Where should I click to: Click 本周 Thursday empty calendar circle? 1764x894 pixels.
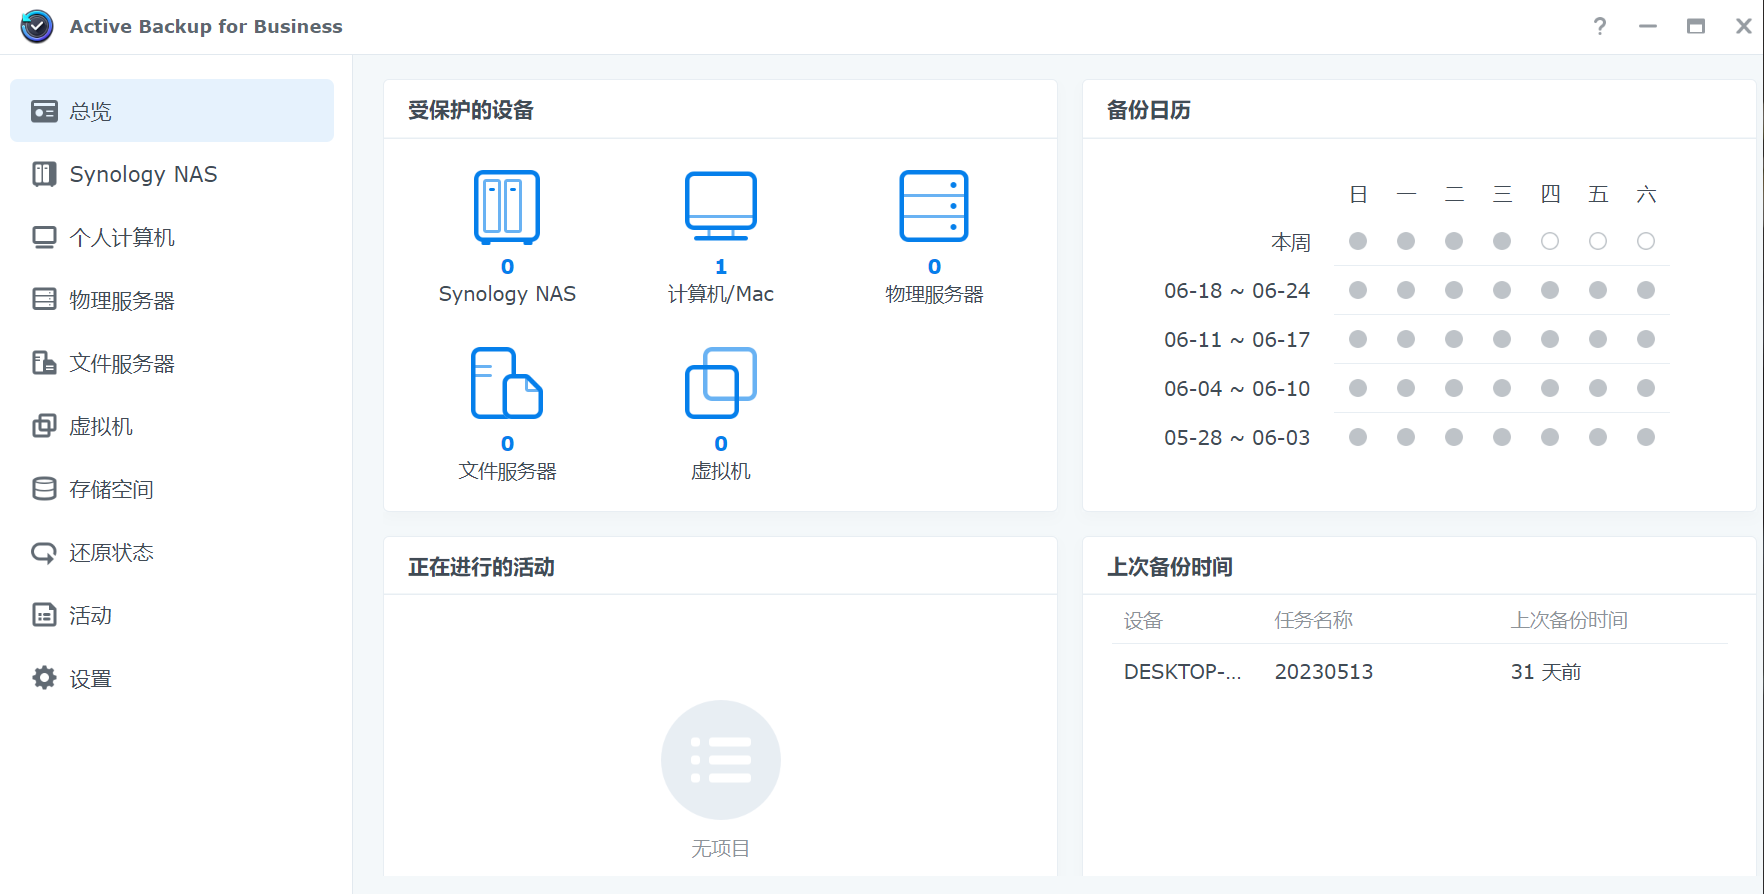1550,241
